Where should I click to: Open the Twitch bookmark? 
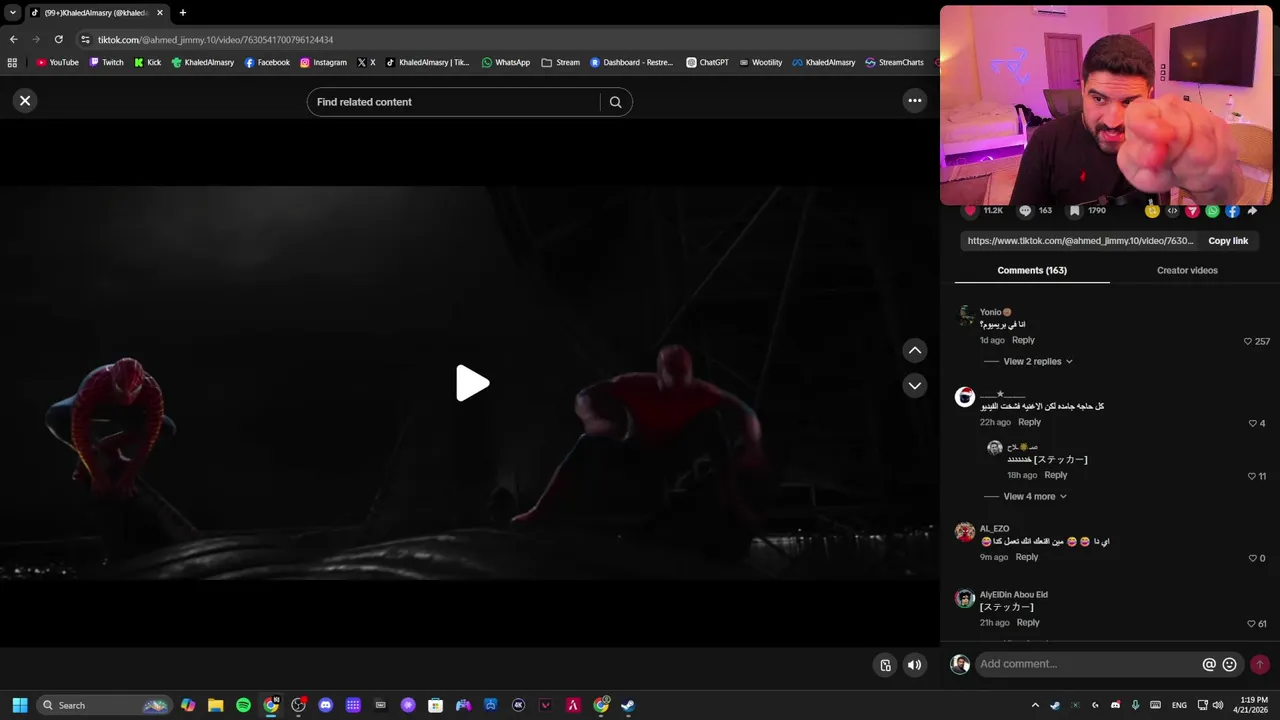(x=106, y=62)
